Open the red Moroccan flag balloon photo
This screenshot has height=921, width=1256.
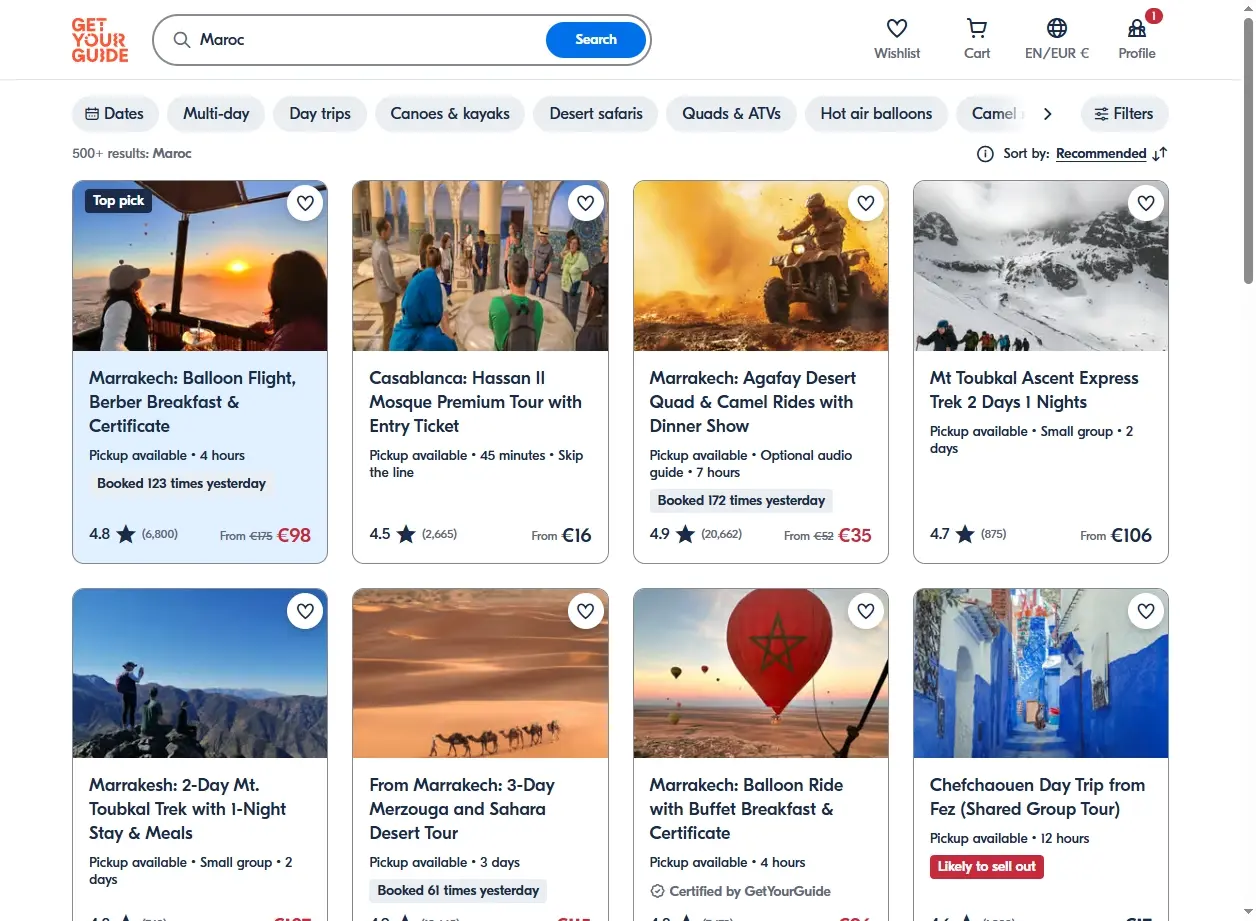(761, 673)
